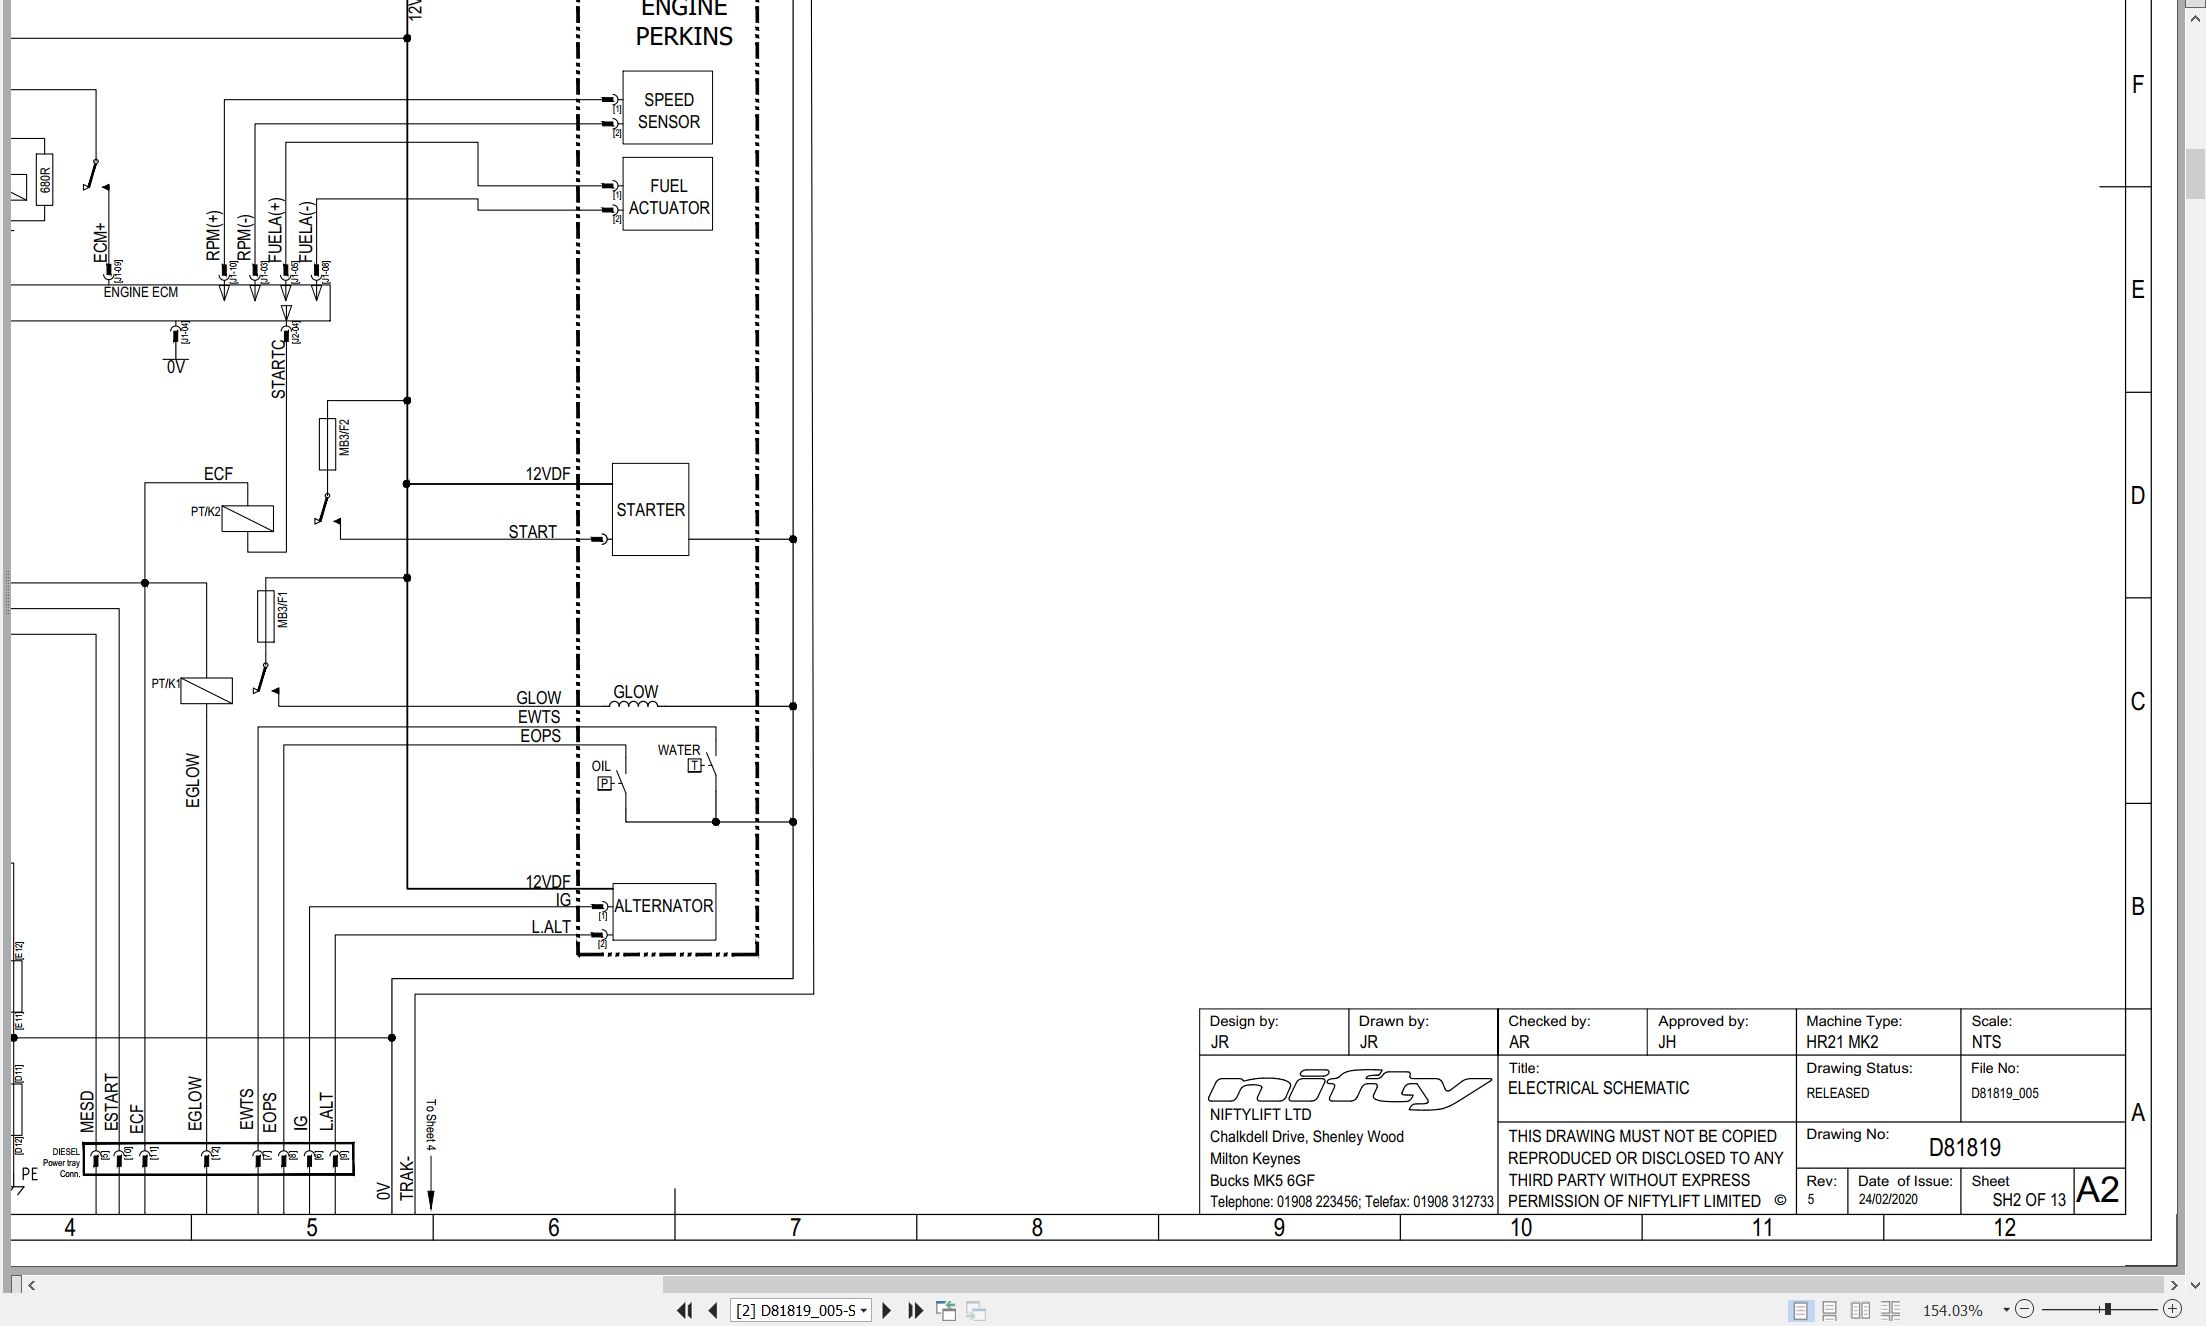Click the PT/K1 relay symbol
The image size is (2206, 1326).
[206, 690]
